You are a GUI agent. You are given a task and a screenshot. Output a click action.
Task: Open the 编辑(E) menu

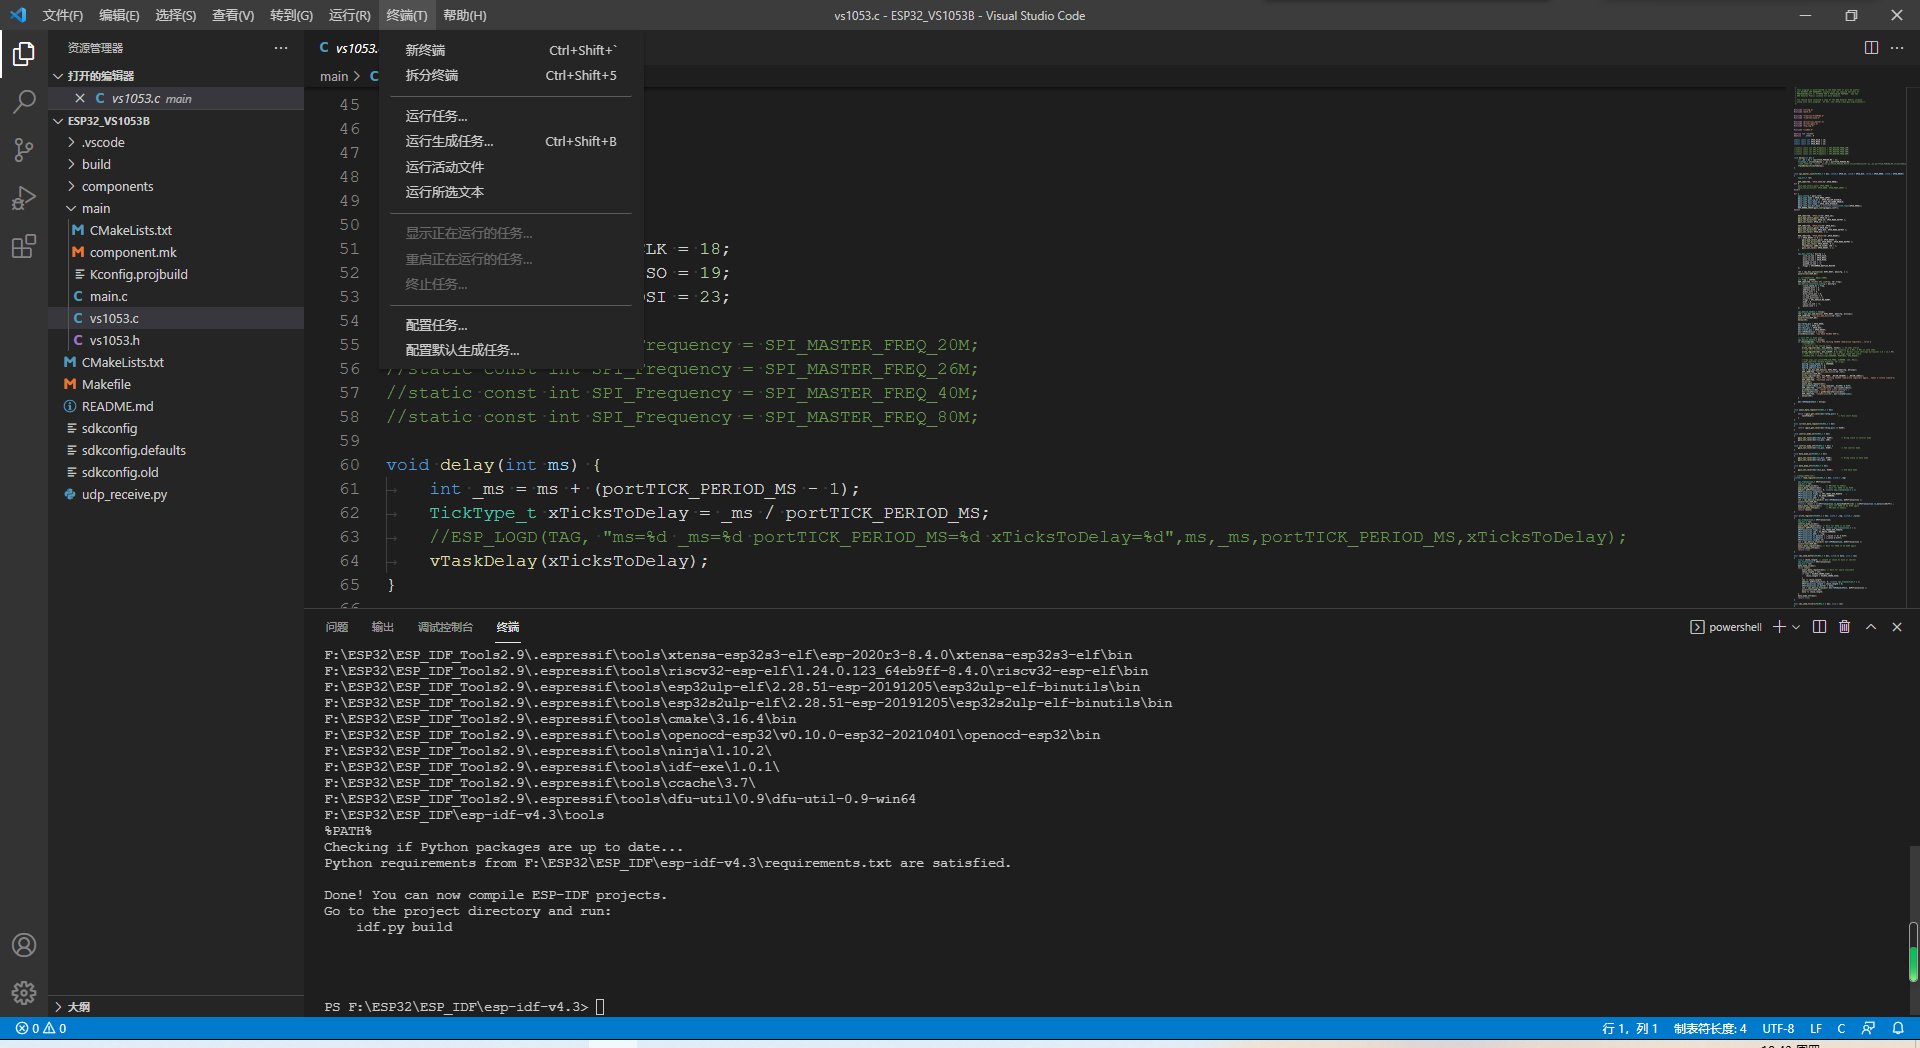pyautogui.click(x=119, y=15)
